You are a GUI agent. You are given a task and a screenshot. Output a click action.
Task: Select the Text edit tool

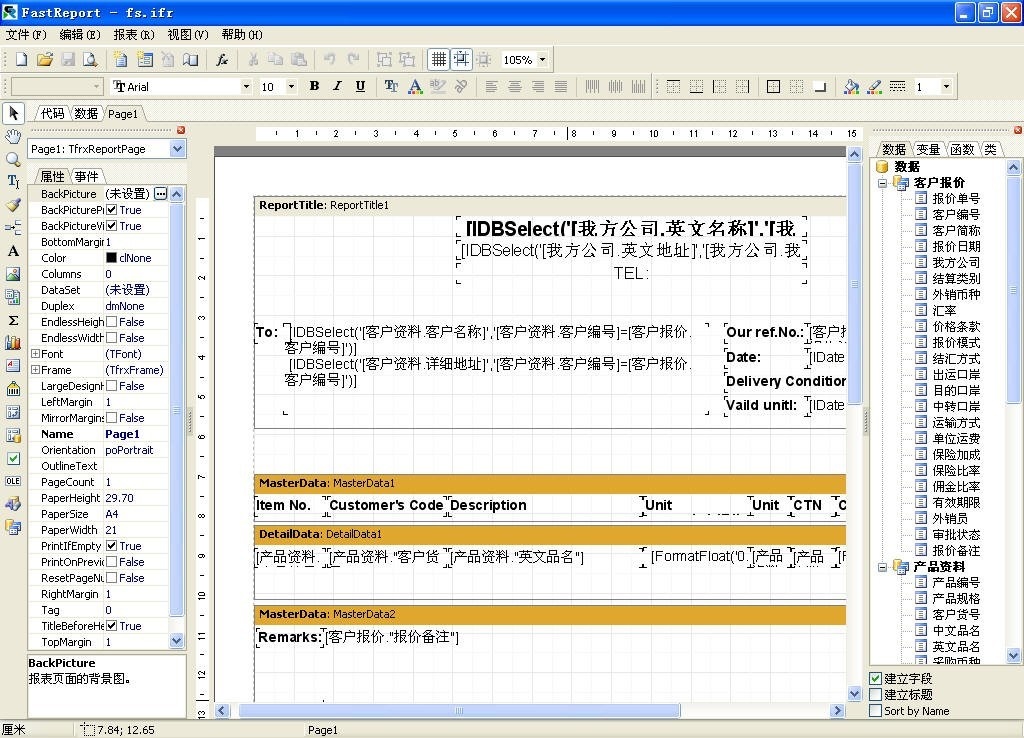(x=13, y=182)
